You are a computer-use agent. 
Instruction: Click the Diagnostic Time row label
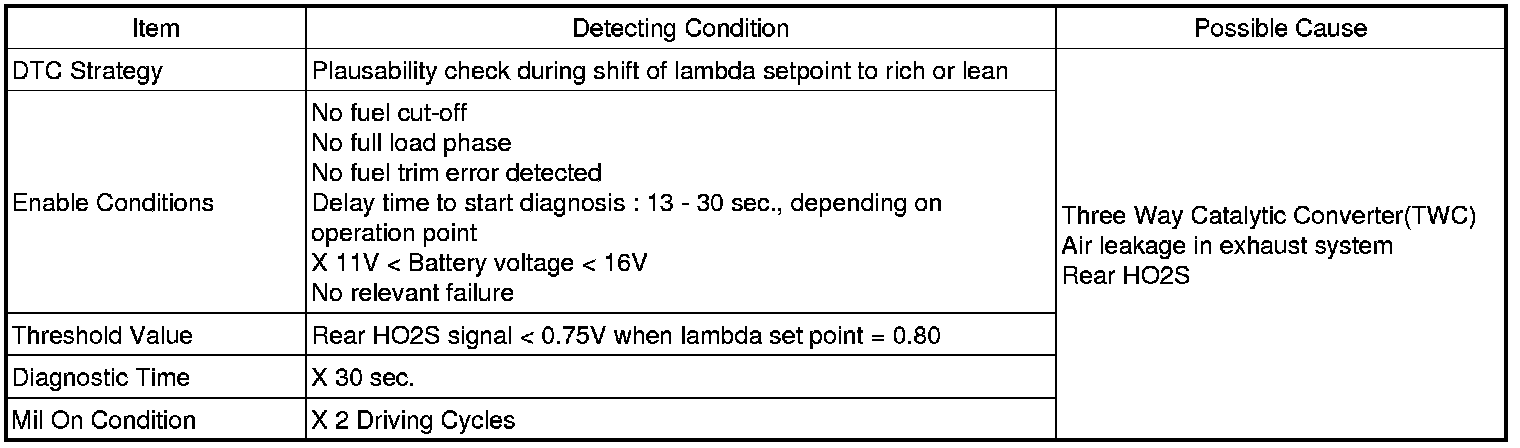101,378
